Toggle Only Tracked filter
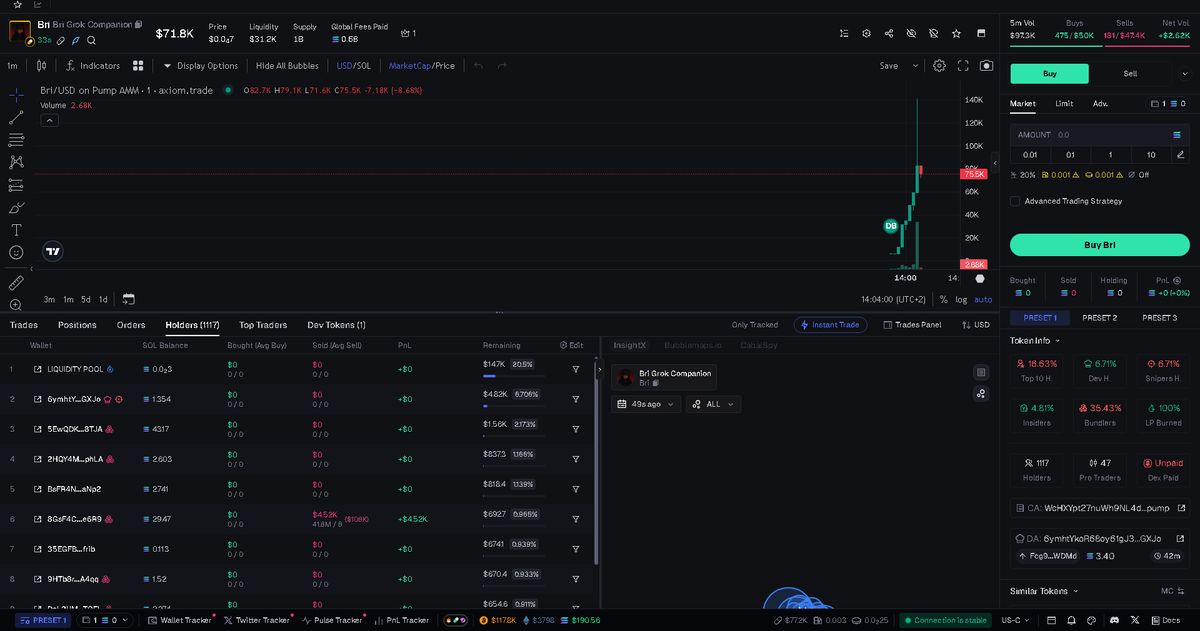Image resolution: width=1200 pixels, height=631 pixels. 755,325
